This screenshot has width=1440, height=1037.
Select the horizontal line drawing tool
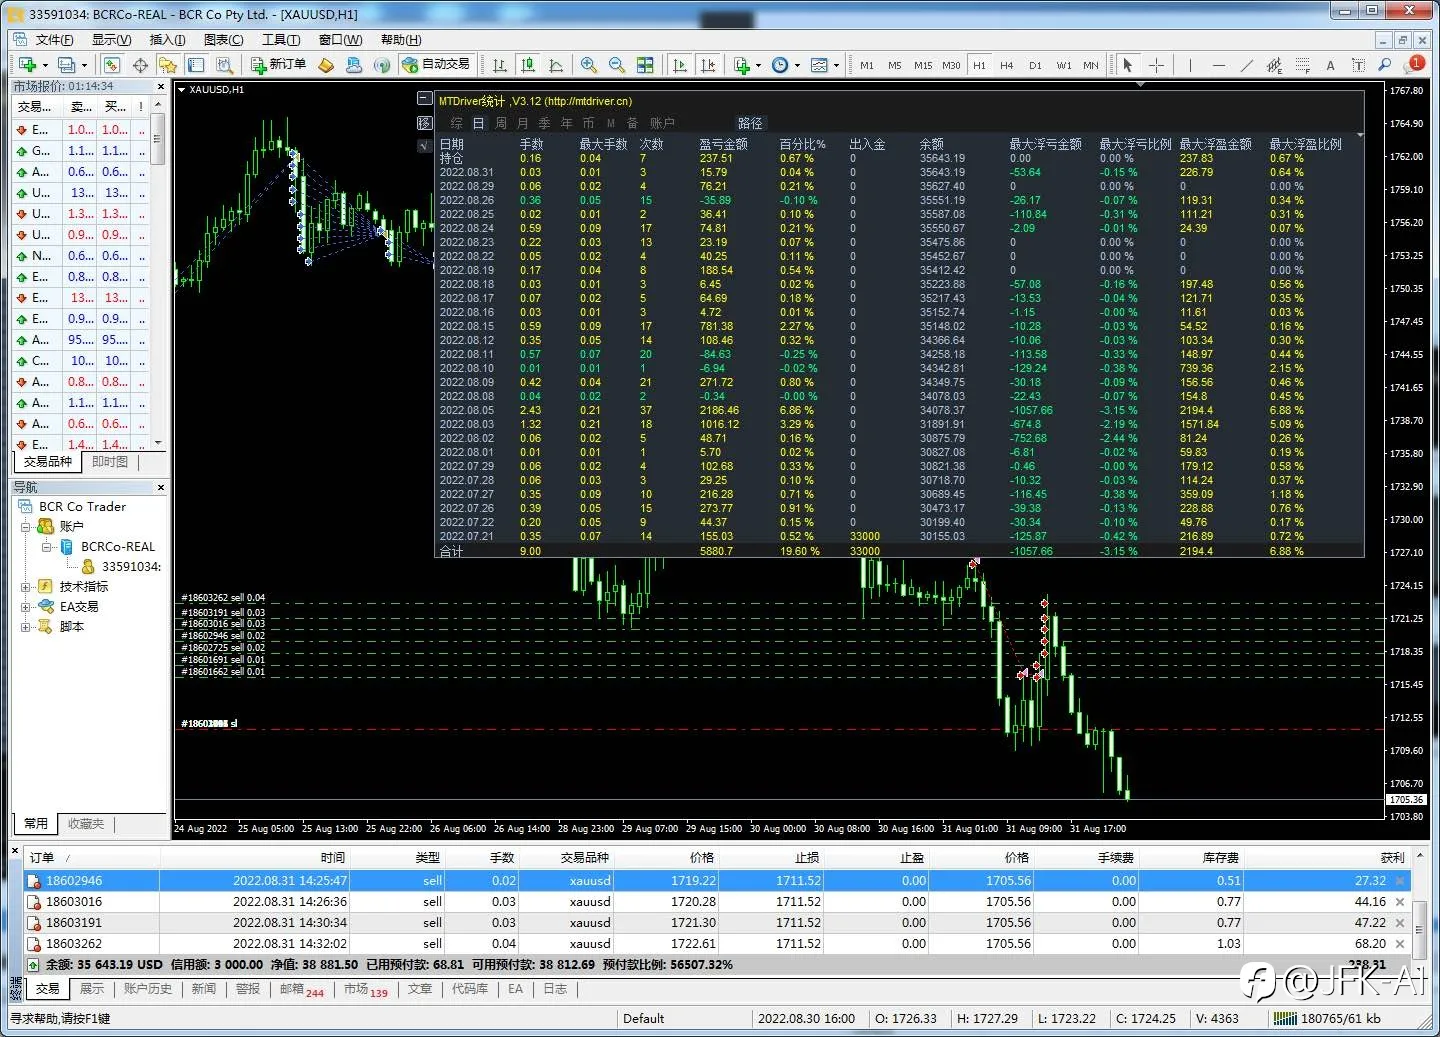pos(1218,65)
